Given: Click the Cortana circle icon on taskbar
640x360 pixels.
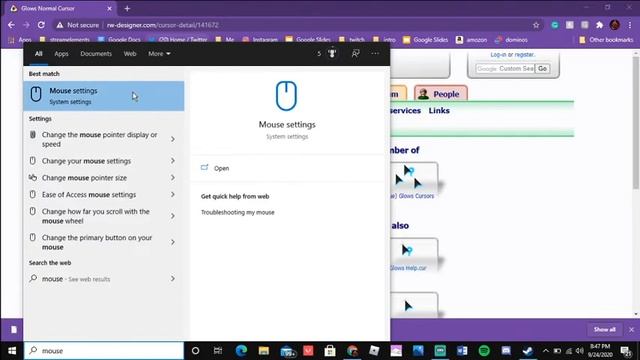Looking at the screenshot, I should point(196,351).
